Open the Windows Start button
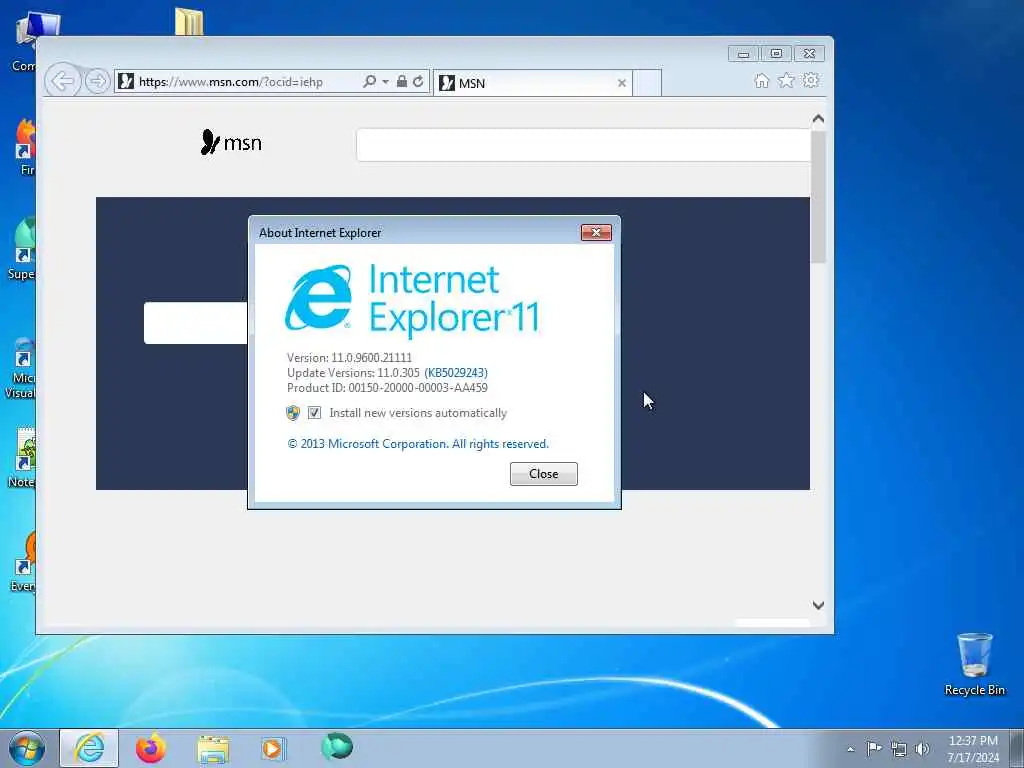Image resolution: width=1024 pixels, height=768 pixels. click(27, 748)
